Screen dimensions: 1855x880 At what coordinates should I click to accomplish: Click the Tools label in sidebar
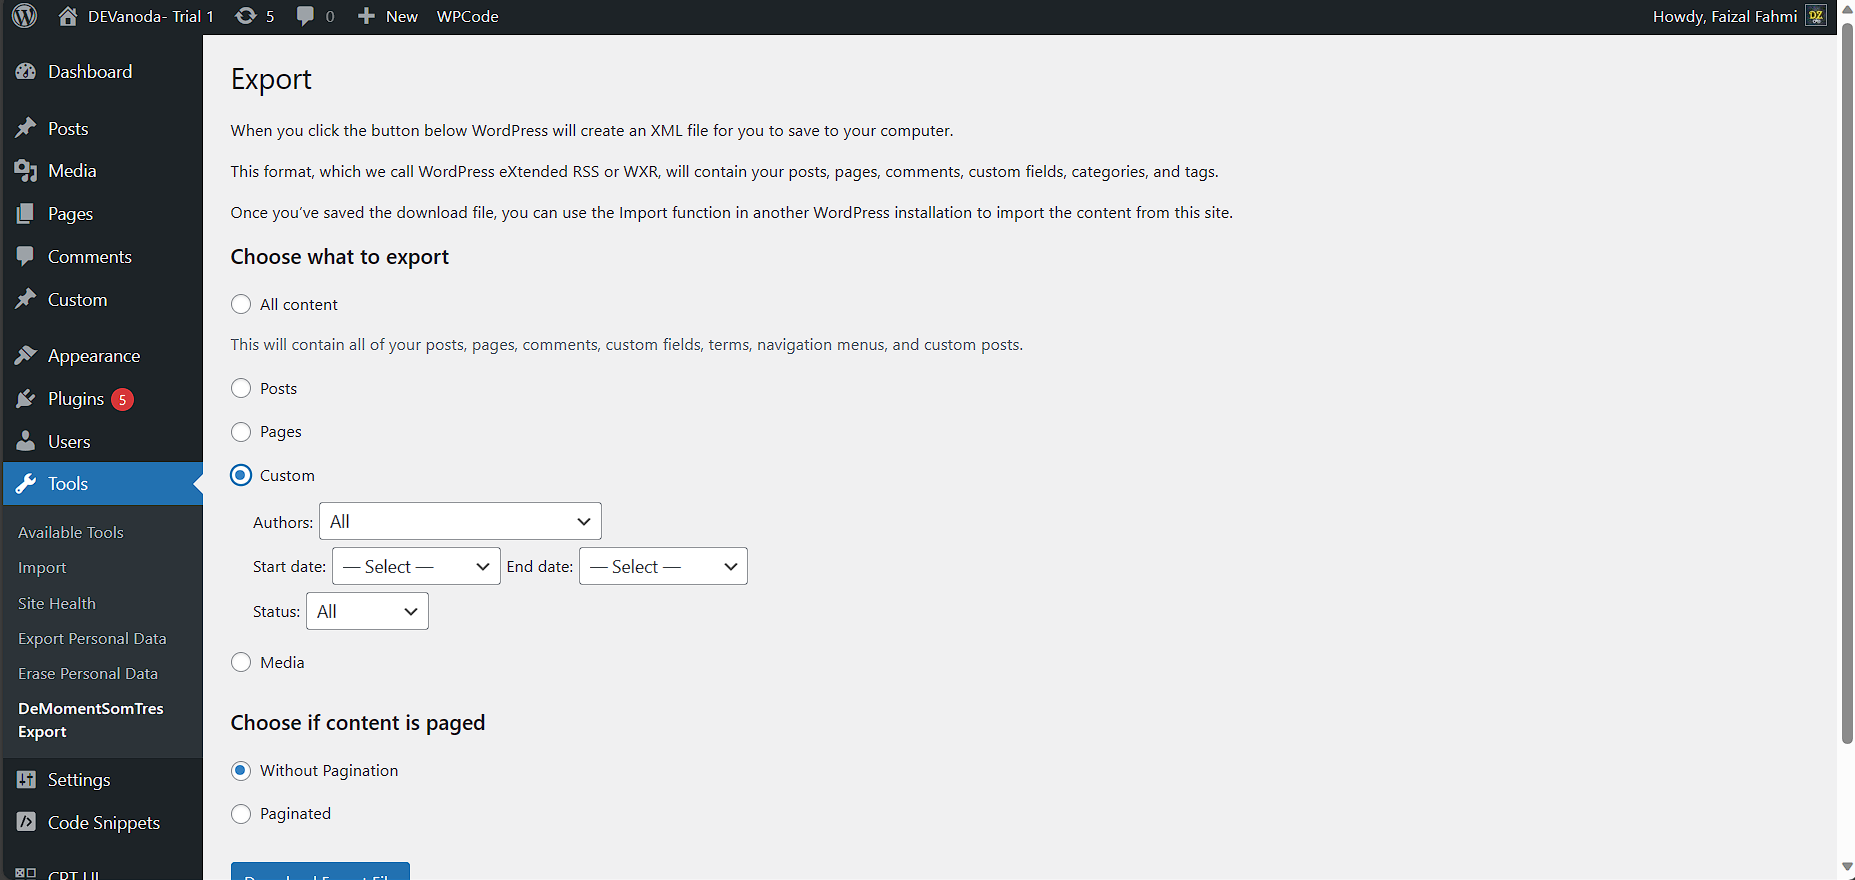[68, 484]
